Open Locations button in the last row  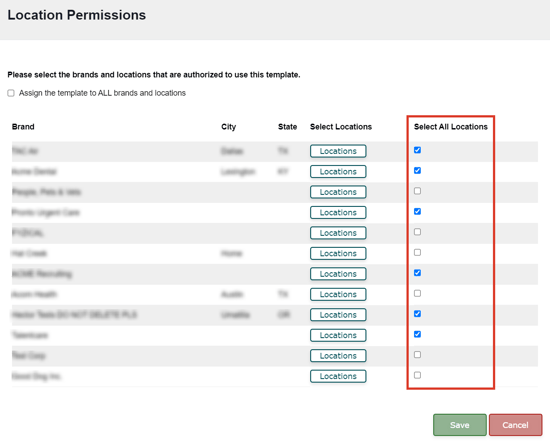[338, 376]
